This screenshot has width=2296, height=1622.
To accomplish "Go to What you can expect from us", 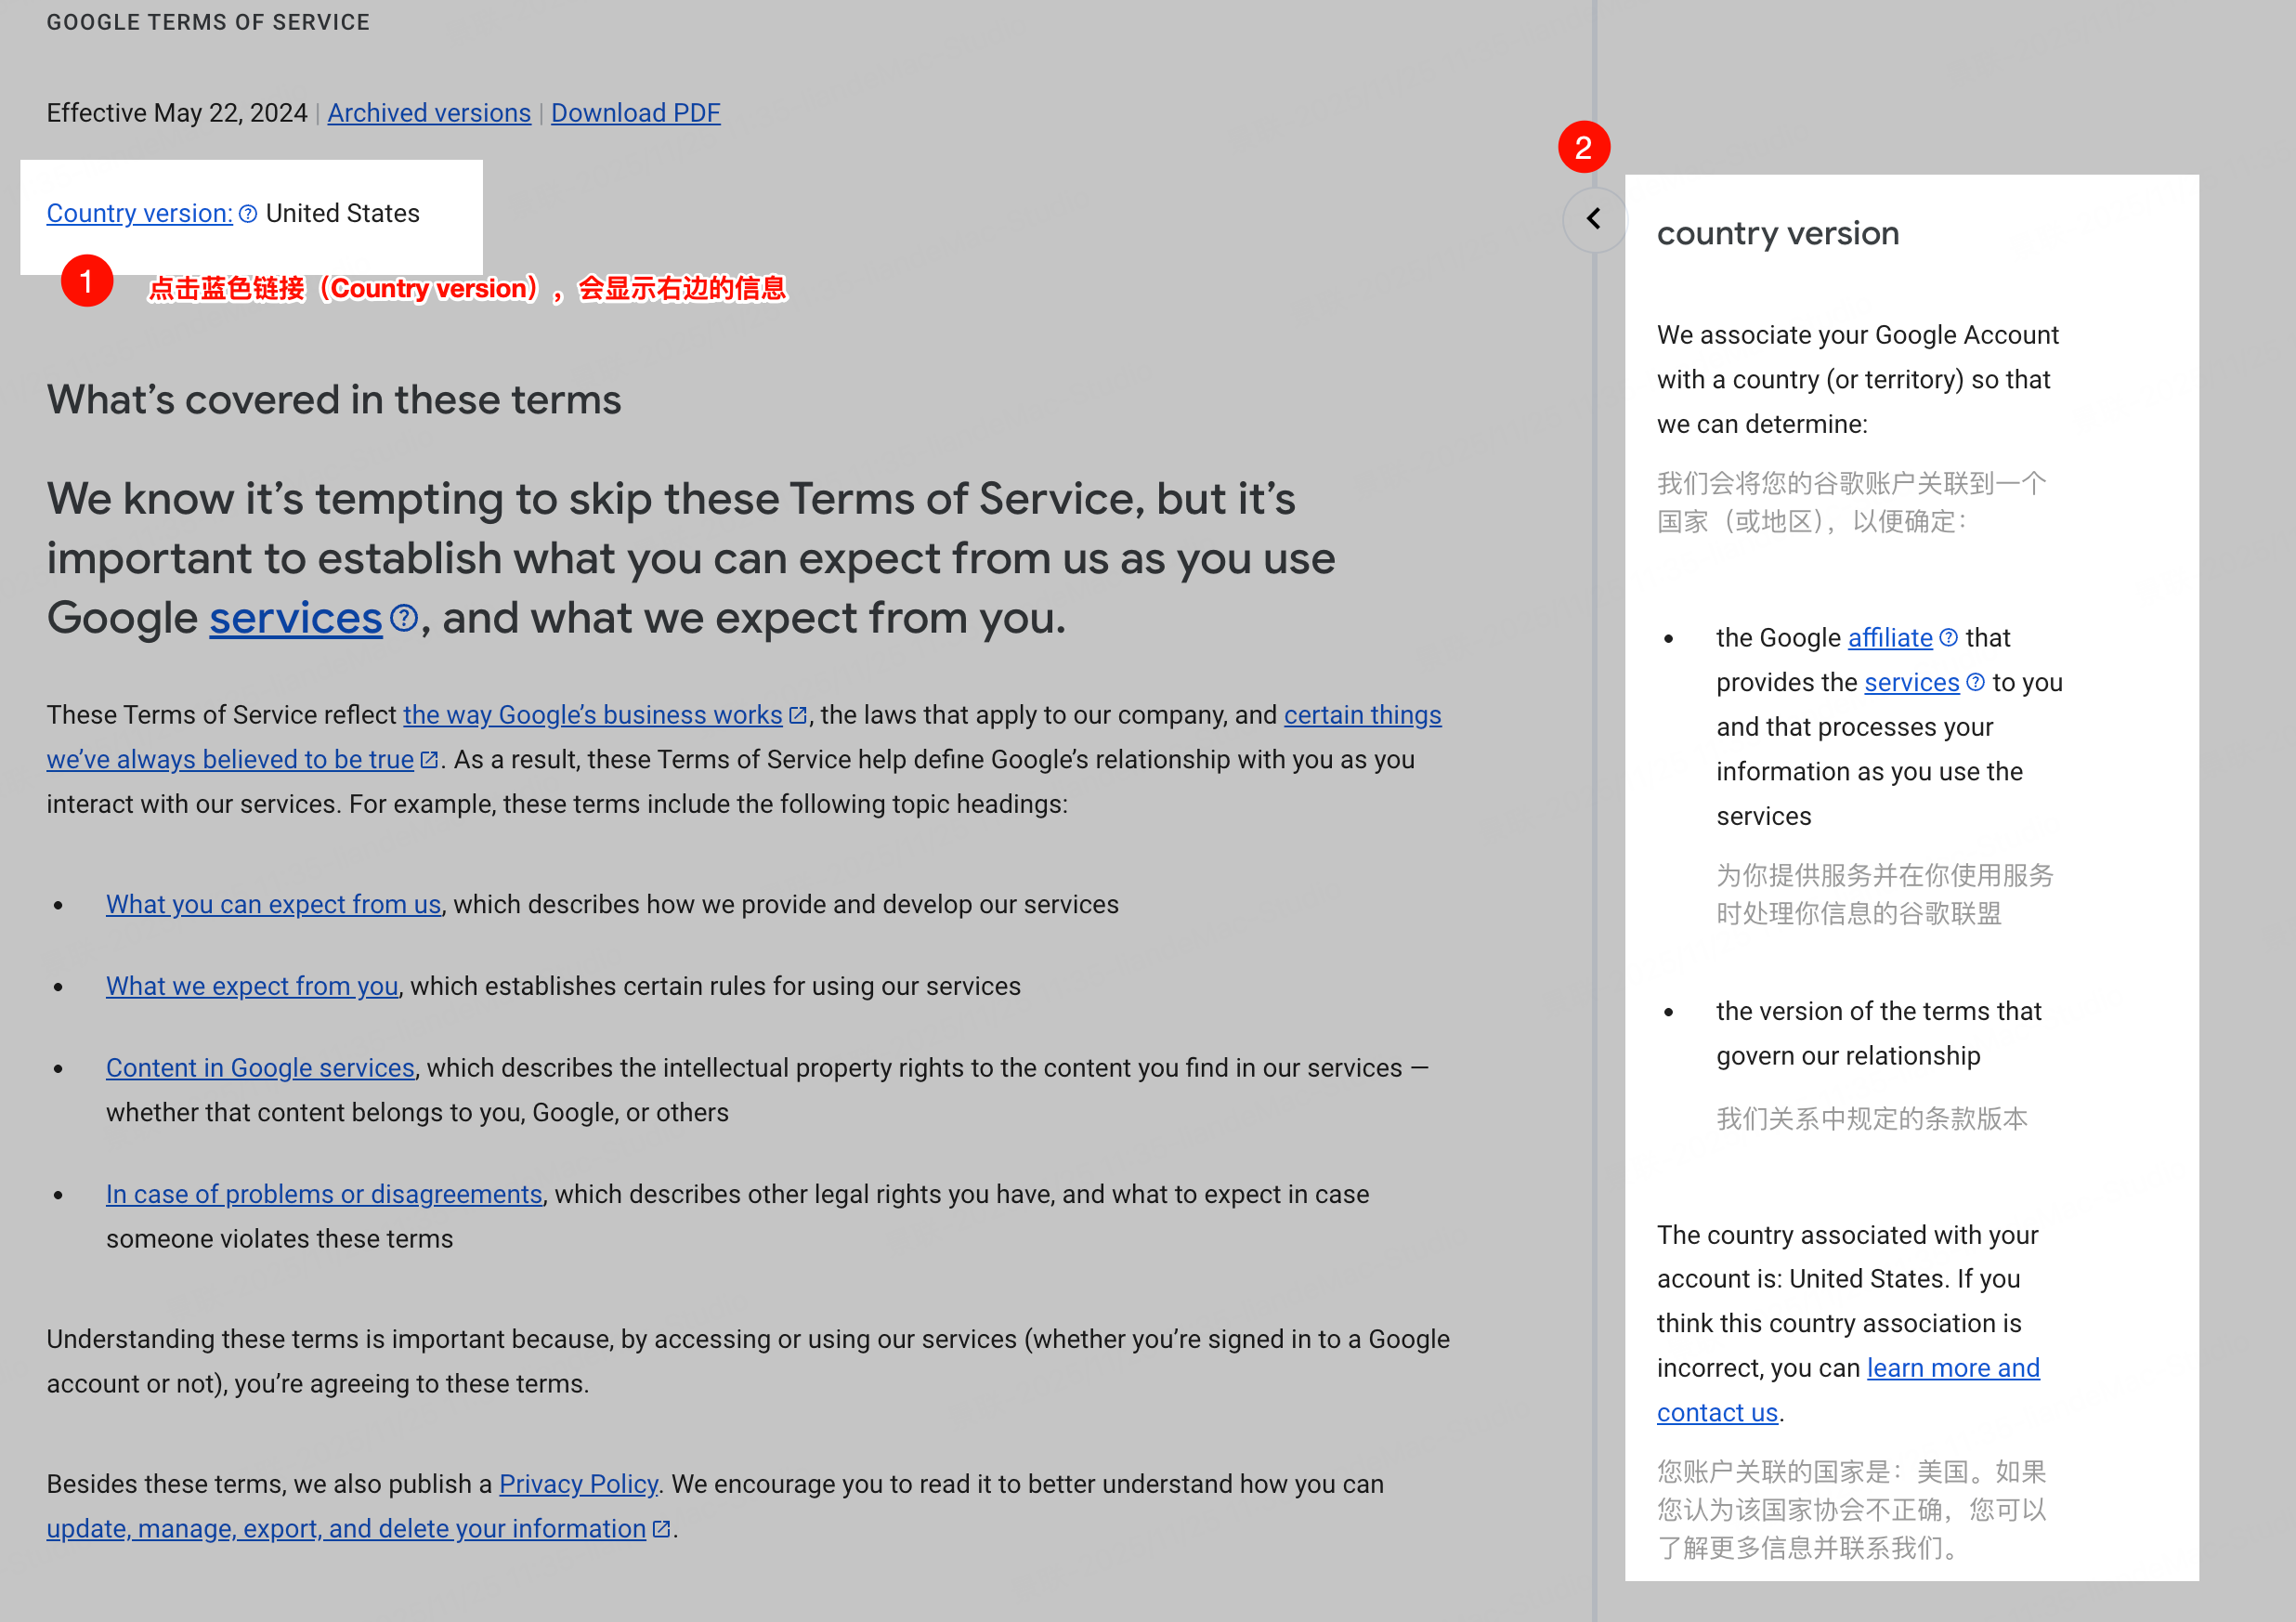I will [x=273, y=905].
